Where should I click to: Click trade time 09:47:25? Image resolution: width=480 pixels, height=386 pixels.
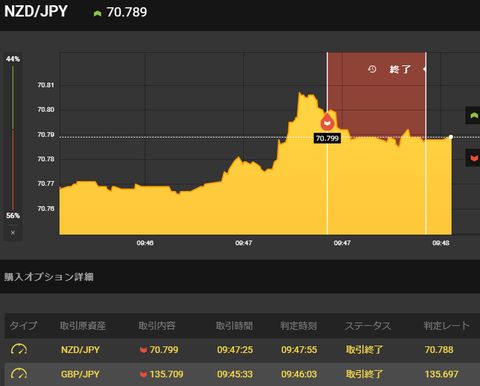pyautogui.click(x=235, y=350)
